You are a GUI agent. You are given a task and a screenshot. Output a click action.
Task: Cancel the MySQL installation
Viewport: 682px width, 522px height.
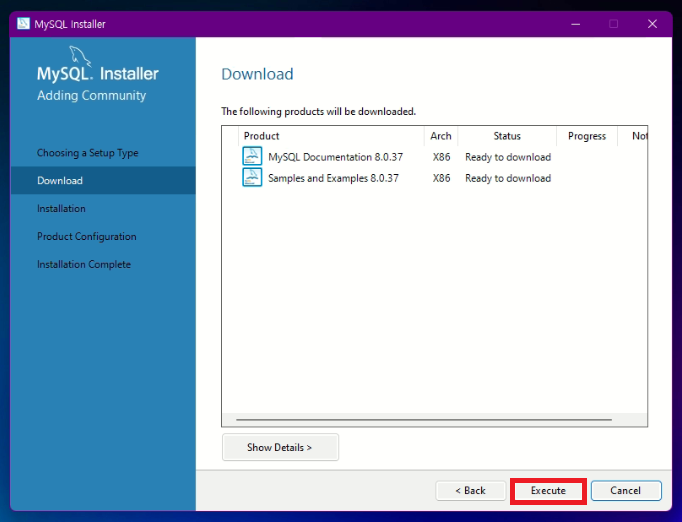tap(626, 491)
